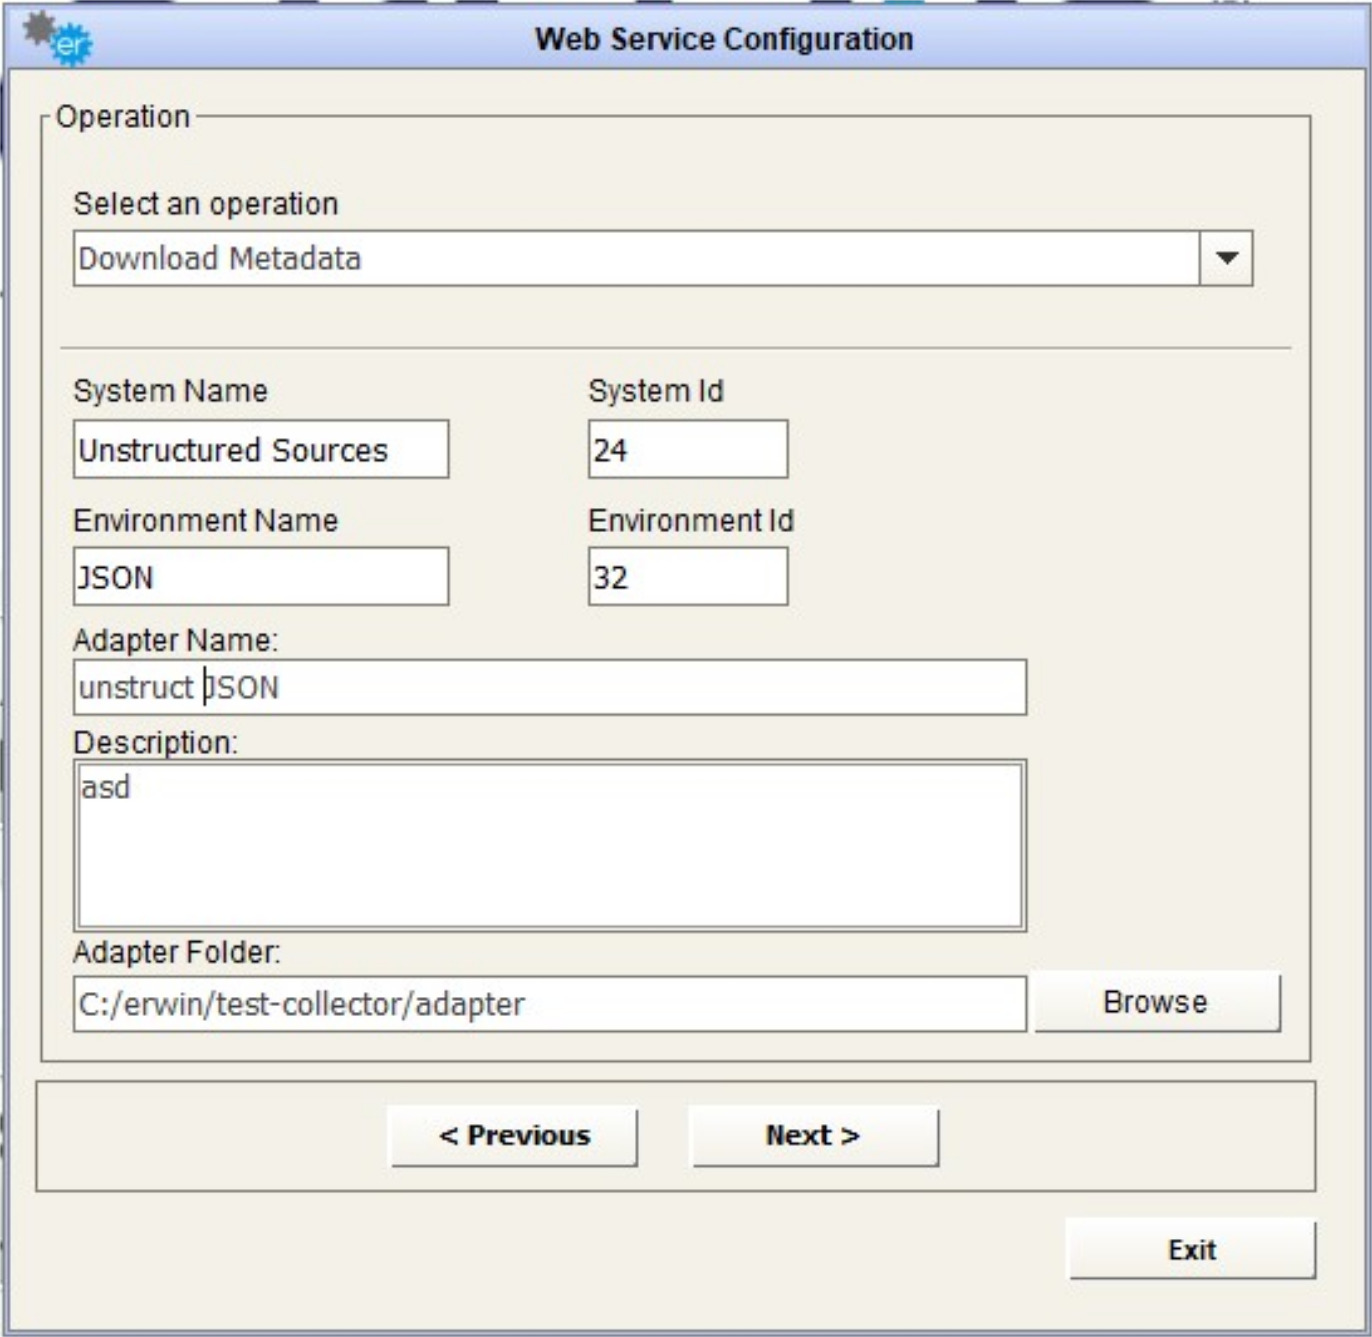Click into the Environment Name field
Image resolution: width=1372 pixels, height=1337 pixels.
[x=260, y=577]
